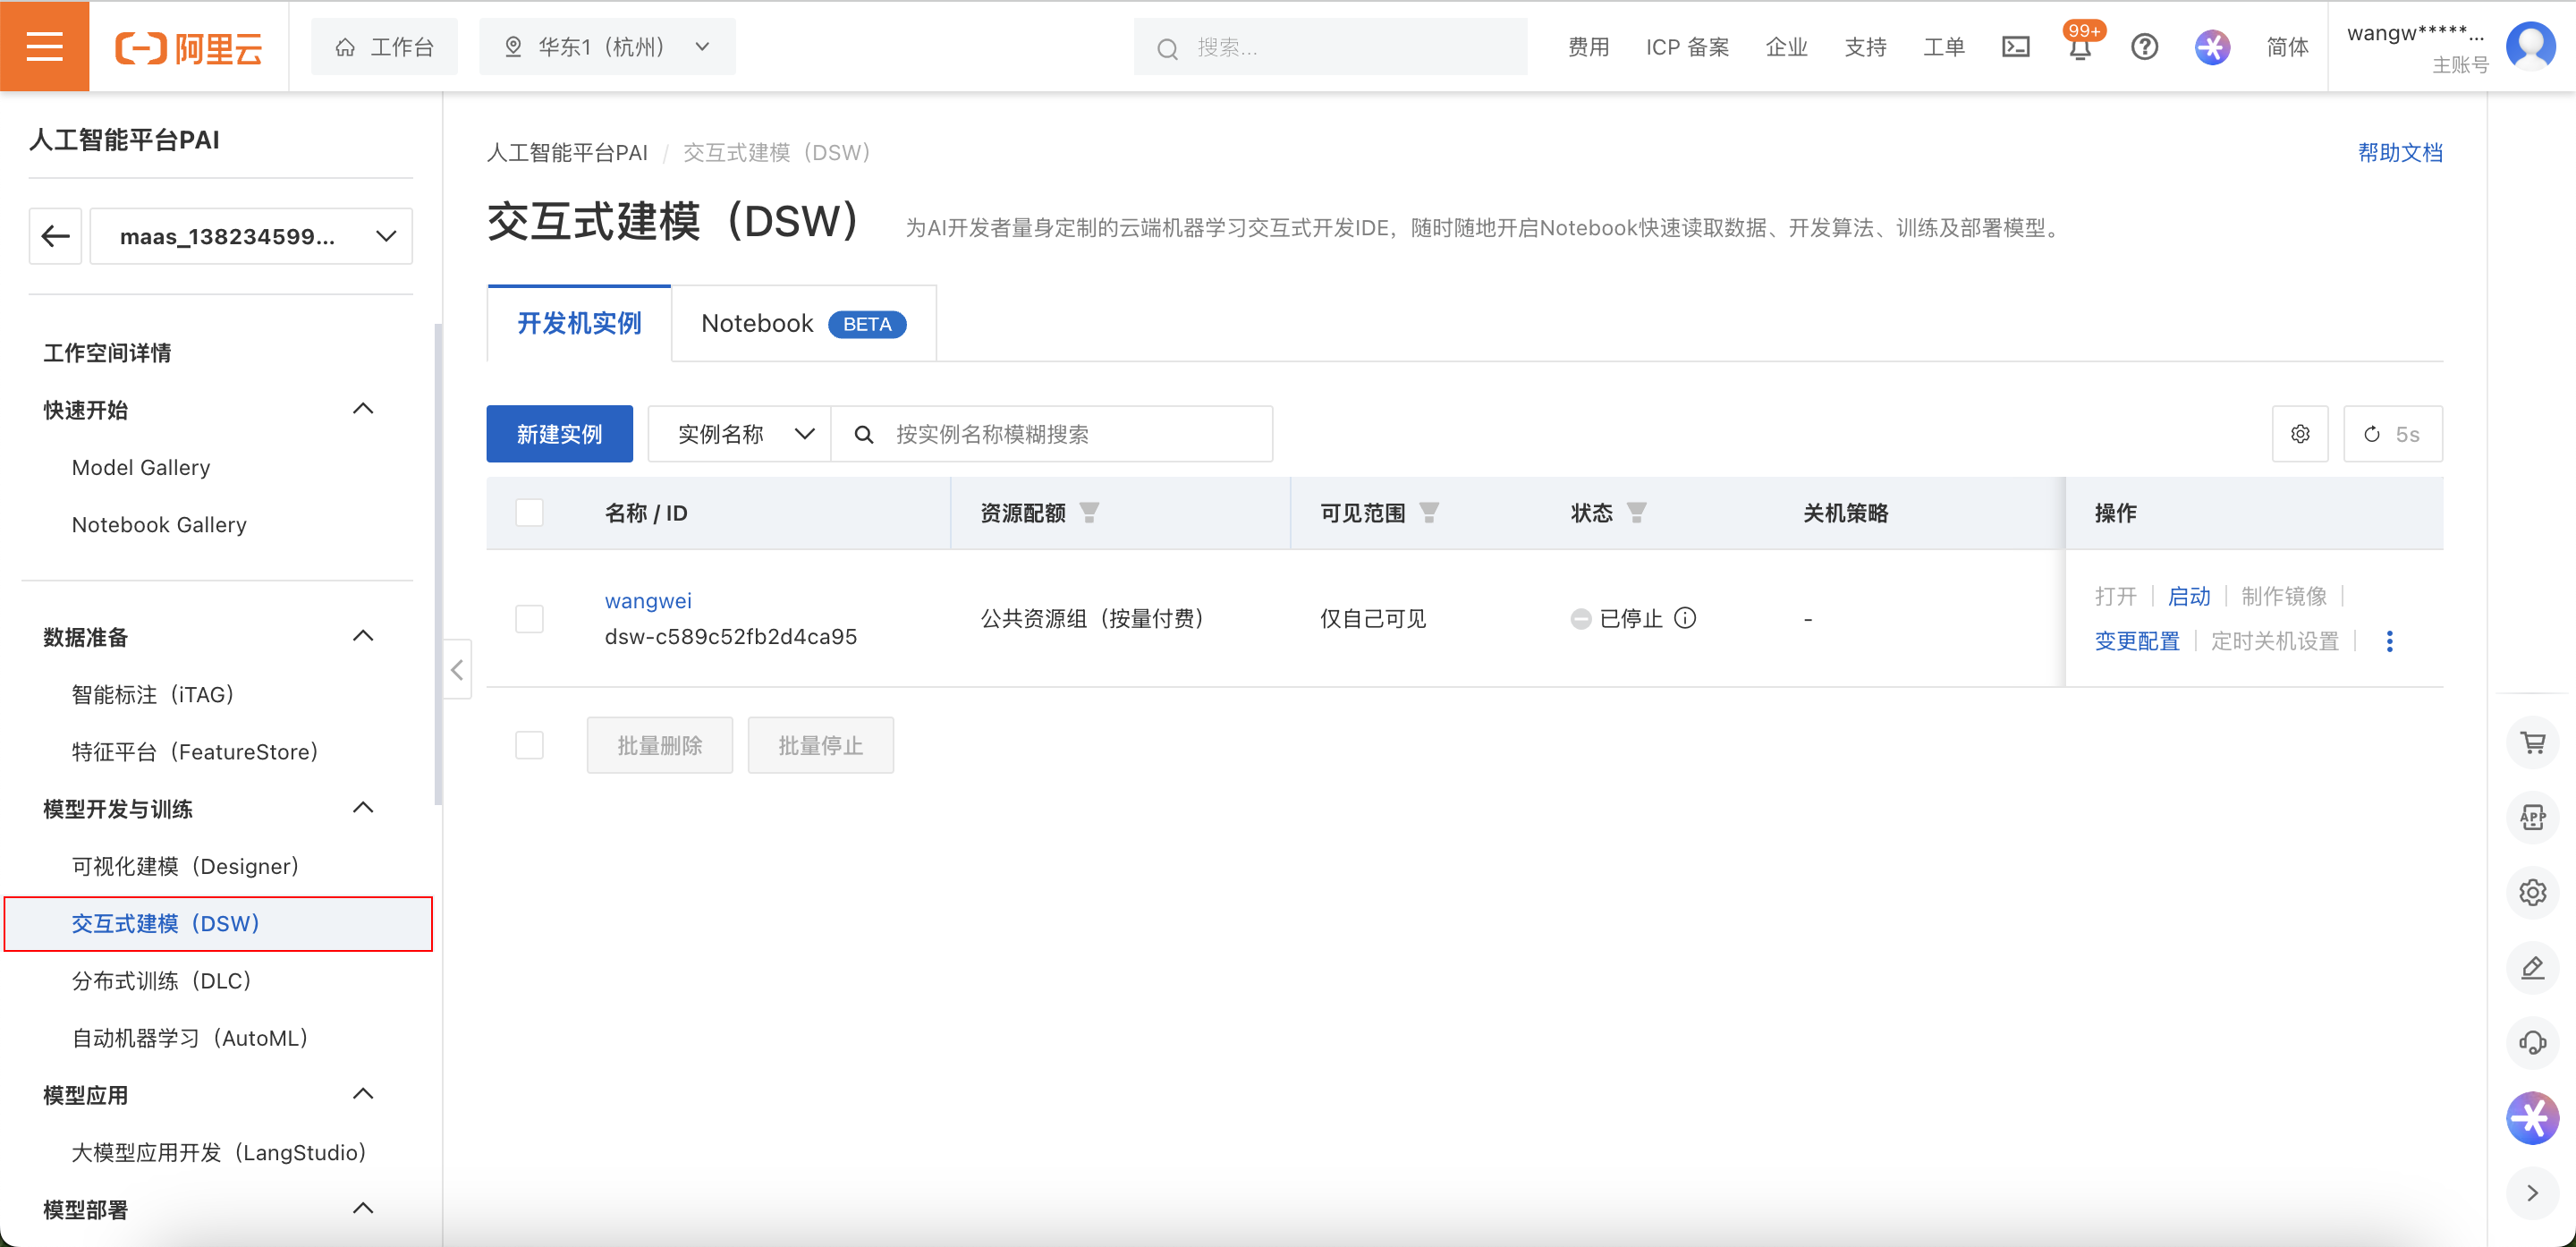
Task: Open ICP 备案 in the top menu
Action: pos(1687,47)
